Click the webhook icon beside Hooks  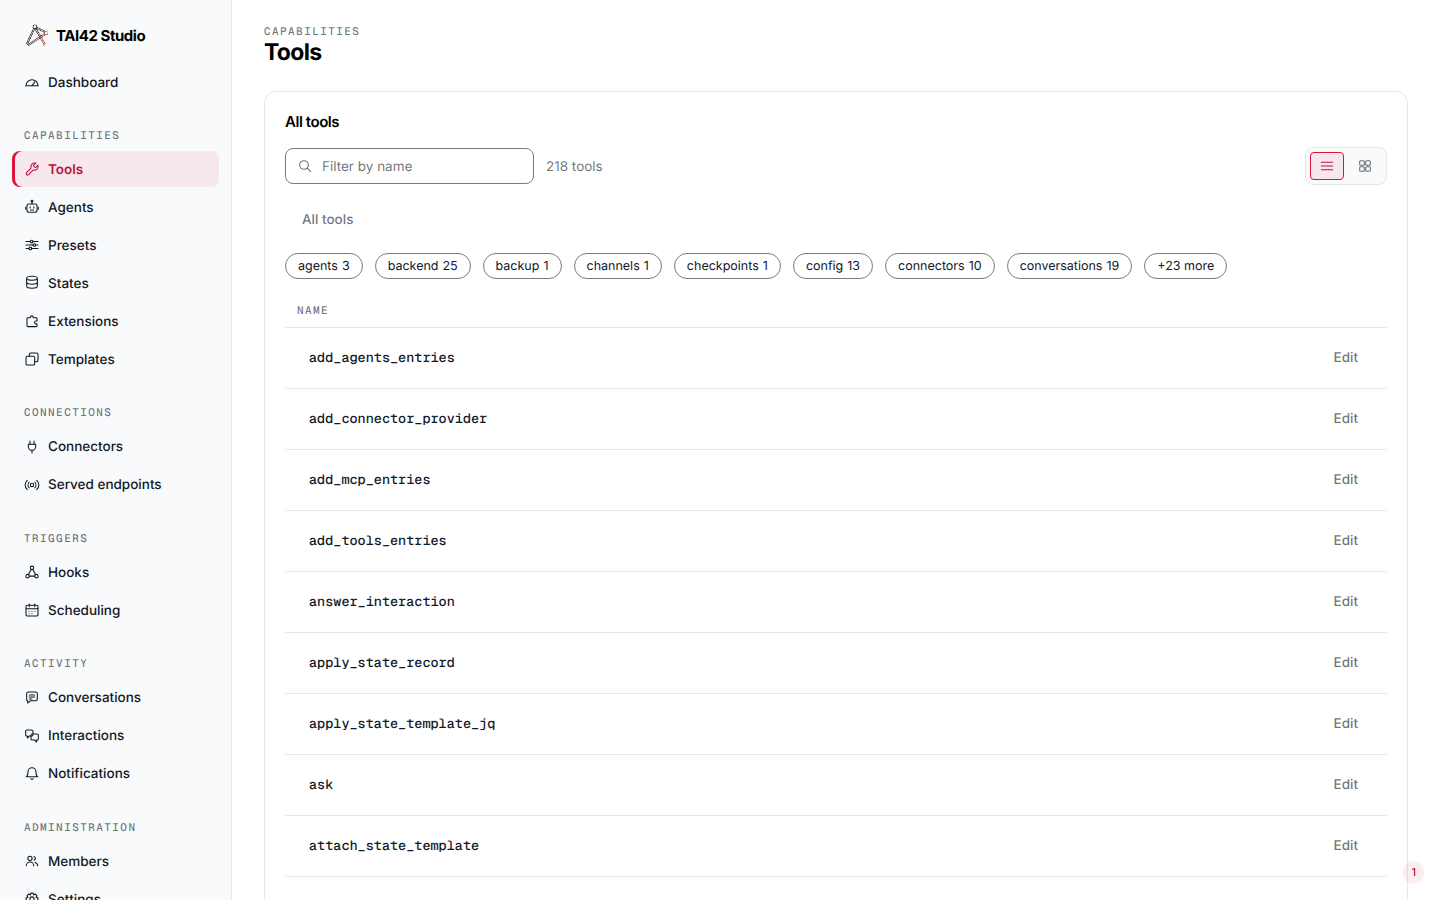[32, 573]
